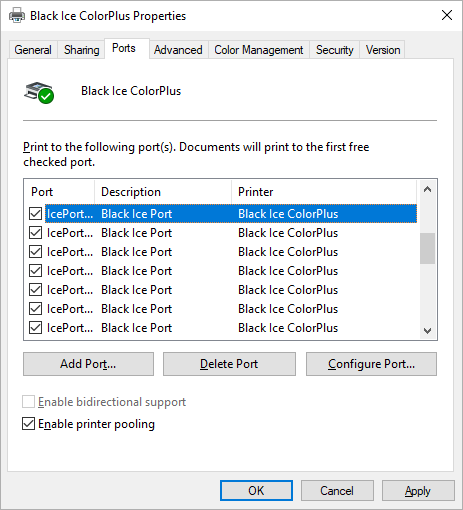The image size is (463, 510).
Task: Sort by the Description column header
Action: pos(163,192)
